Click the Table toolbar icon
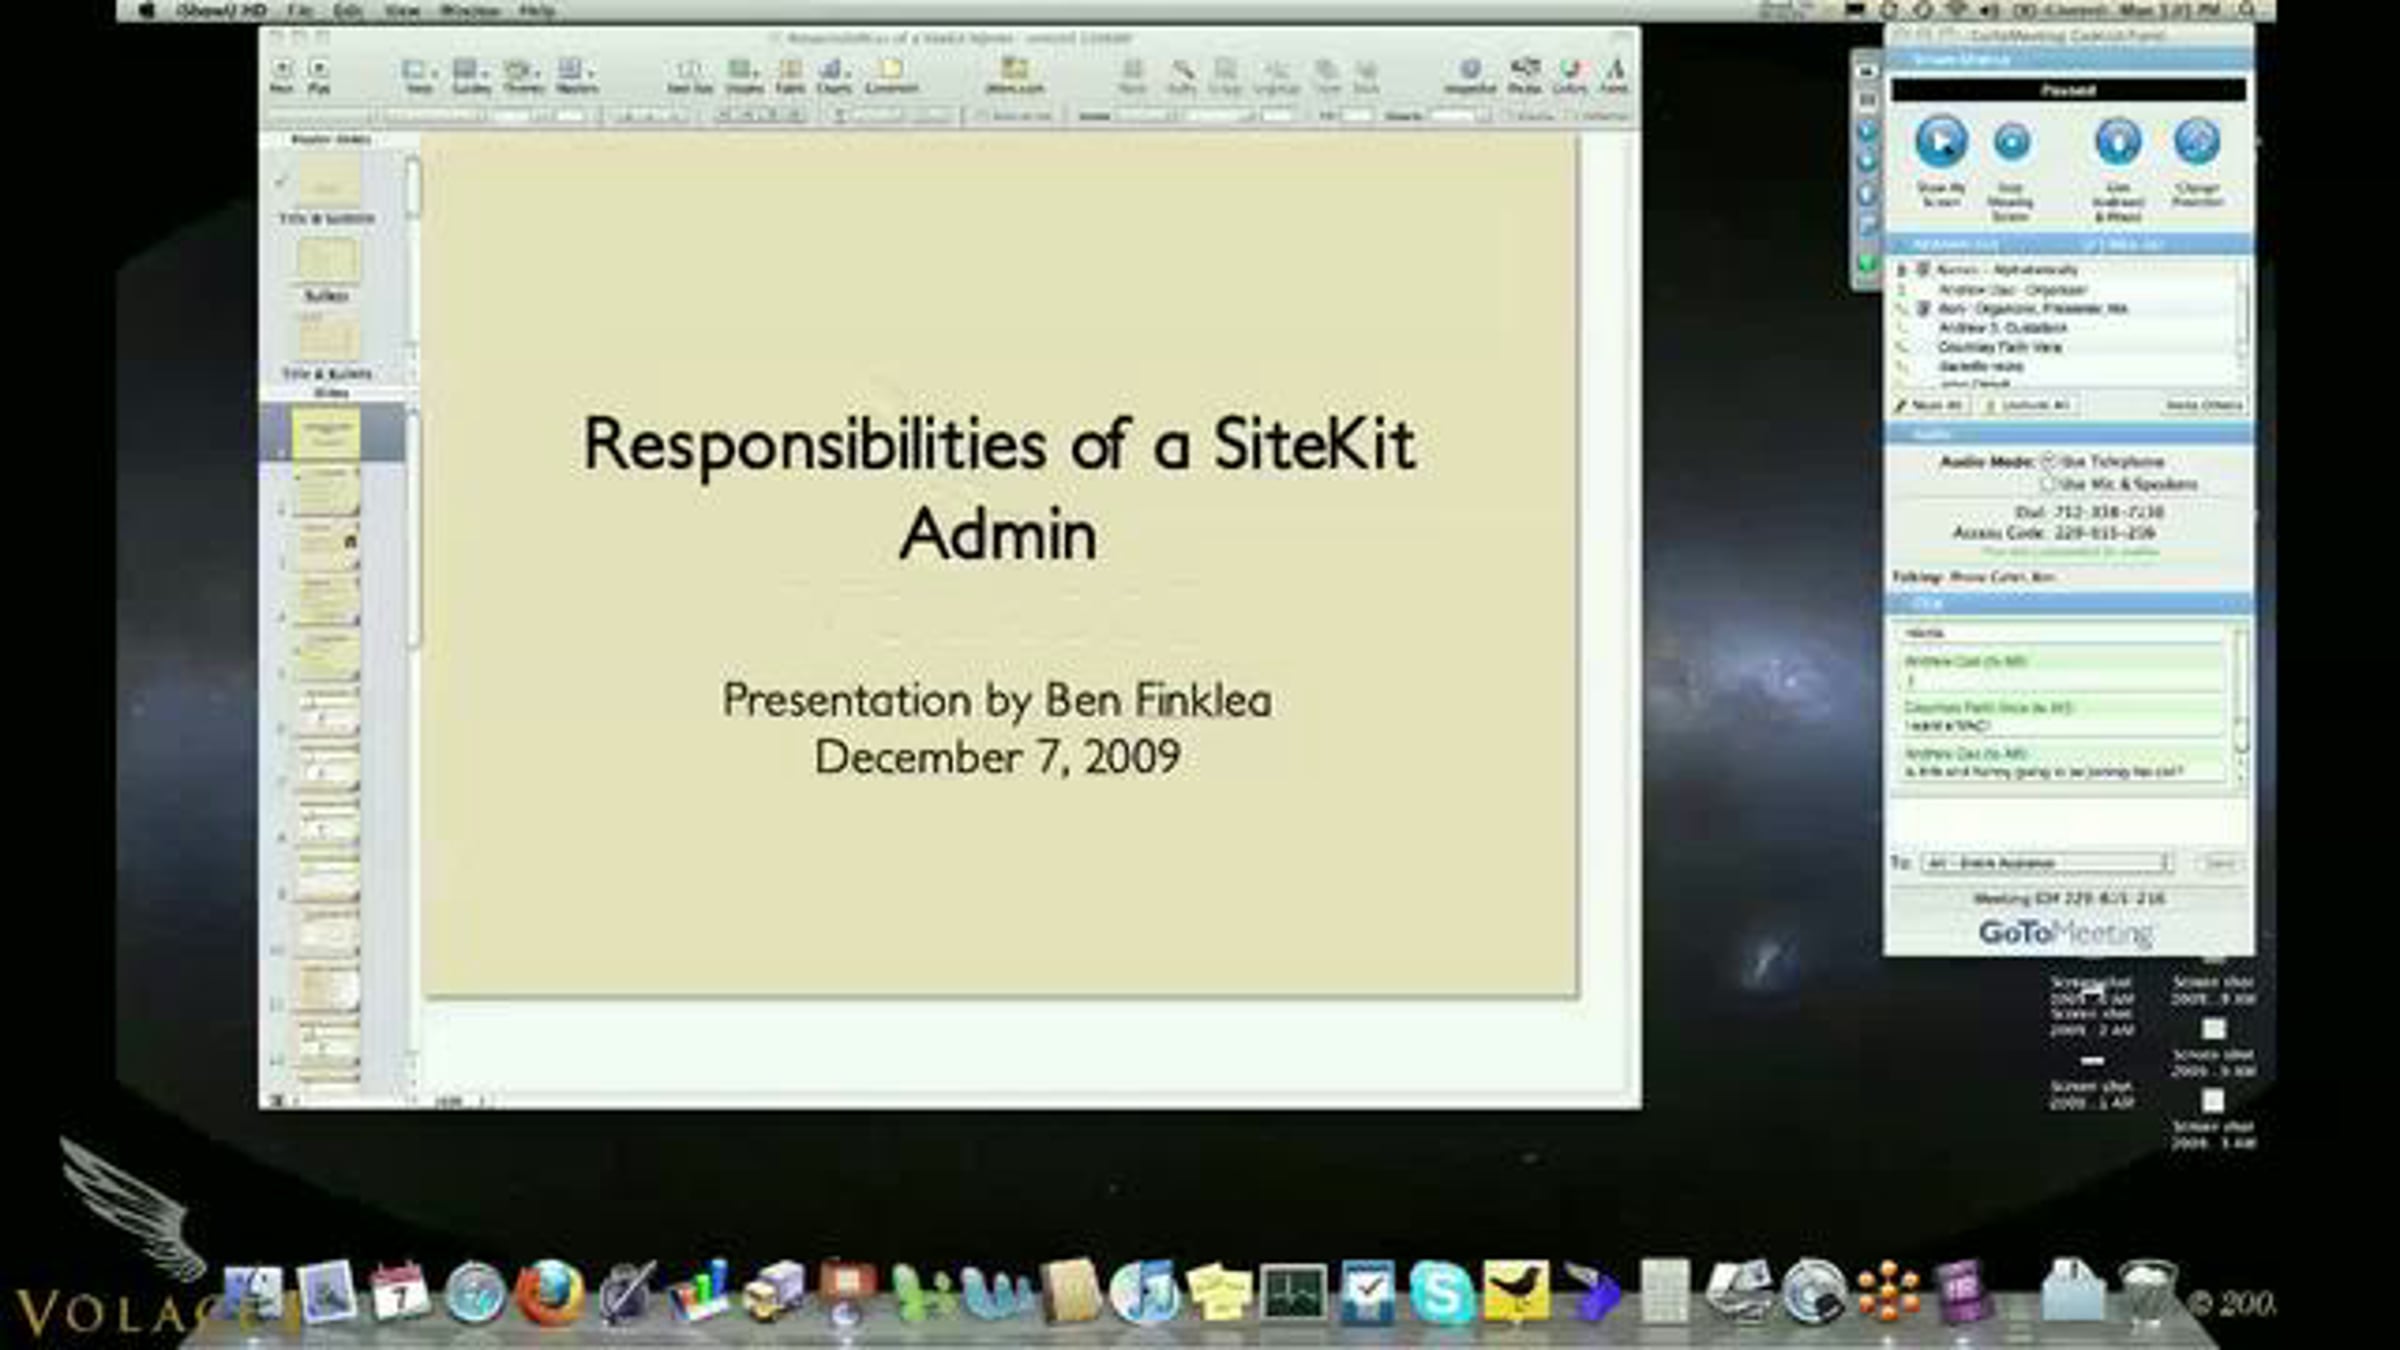This screenshot has width=2400, height=1350. [790, 70]
